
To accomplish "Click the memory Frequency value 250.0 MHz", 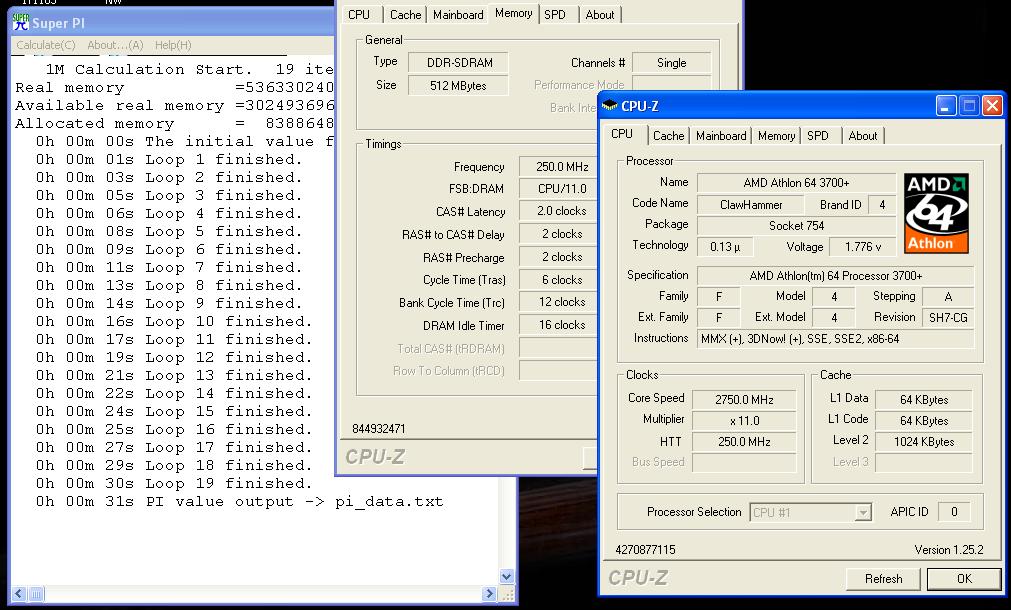I will [560, 166].
